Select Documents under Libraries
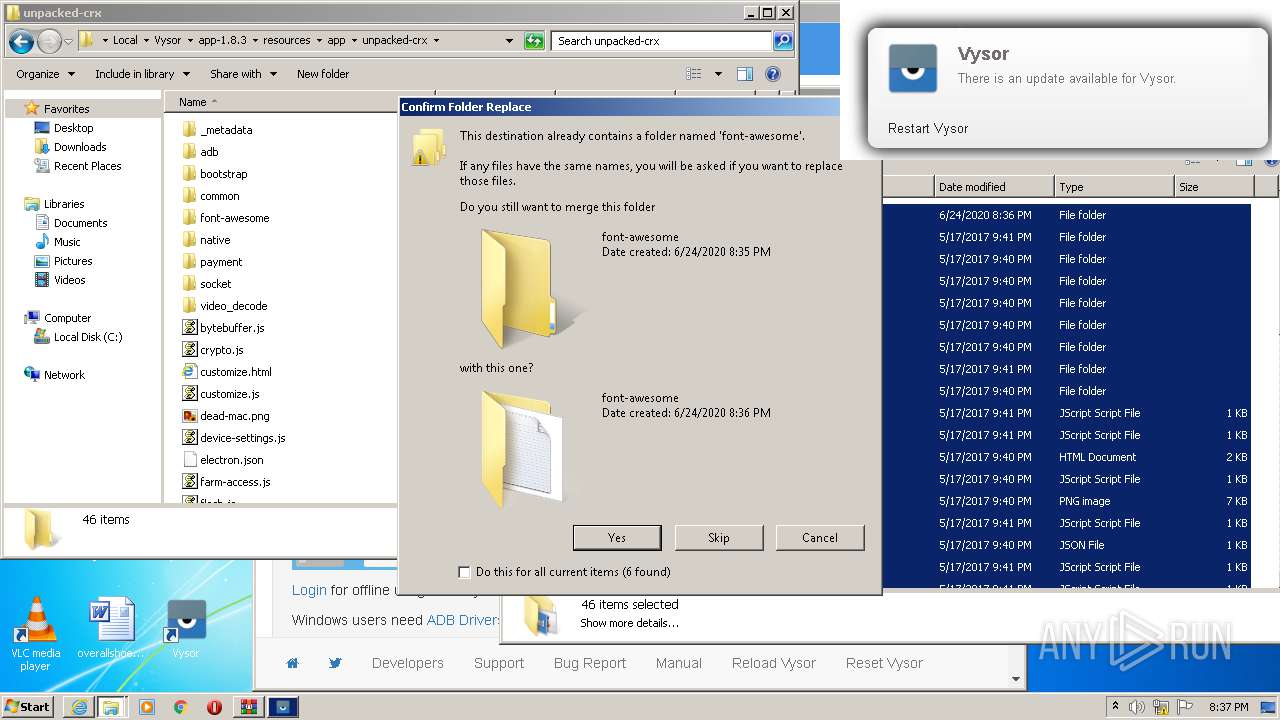 (81, 223)
